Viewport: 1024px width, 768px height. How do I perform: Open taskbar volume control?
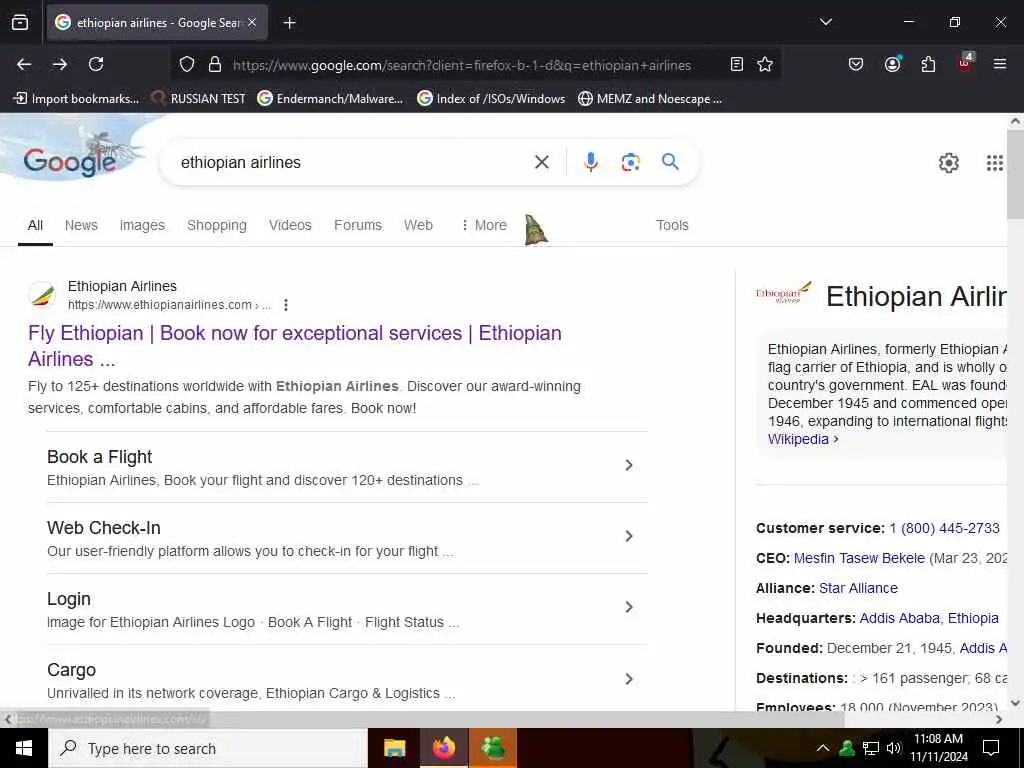click(894, 748)
